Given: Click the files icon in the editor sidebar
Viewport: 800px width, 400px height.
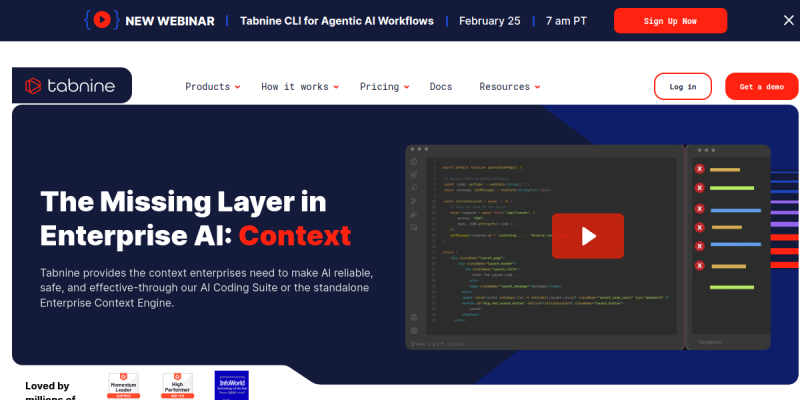Looking at the screenshot, I should [x=414, y=161].
